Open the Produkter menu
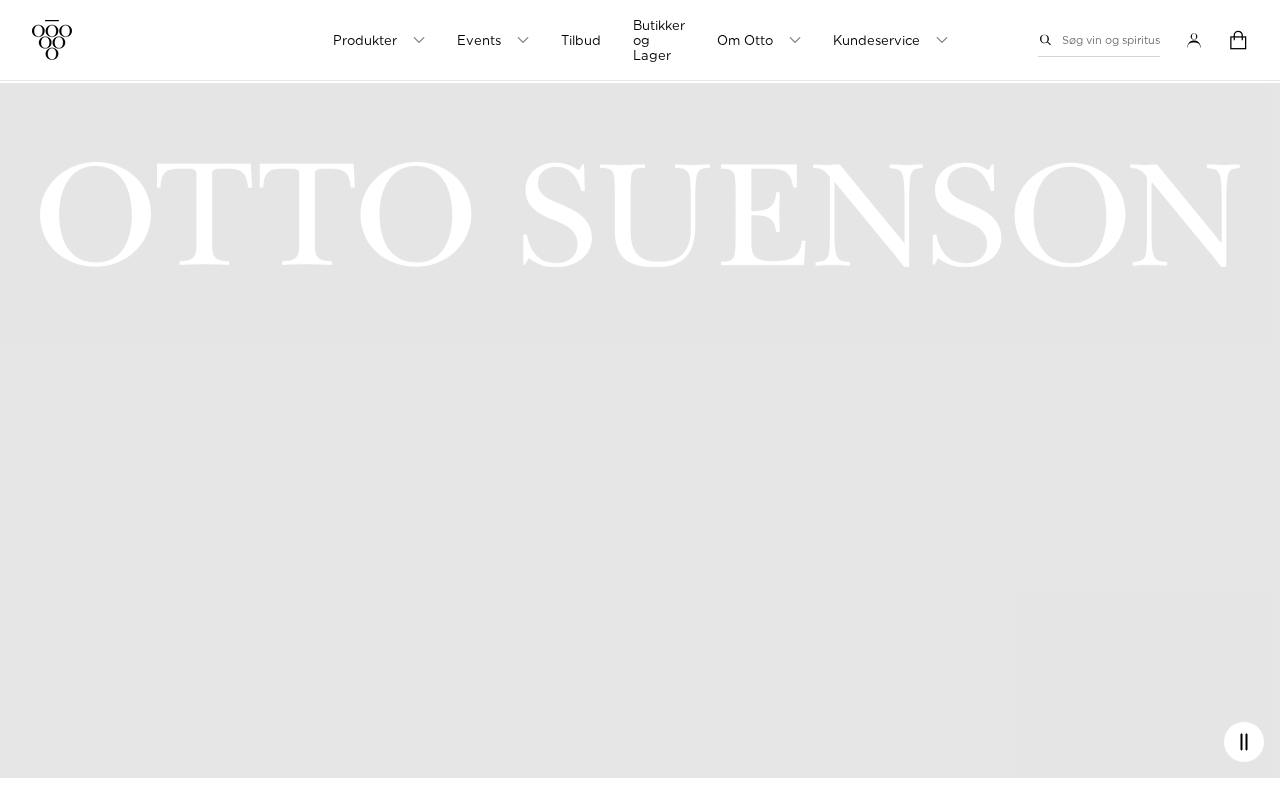The image size is (1280, 800). click(365, 40)
